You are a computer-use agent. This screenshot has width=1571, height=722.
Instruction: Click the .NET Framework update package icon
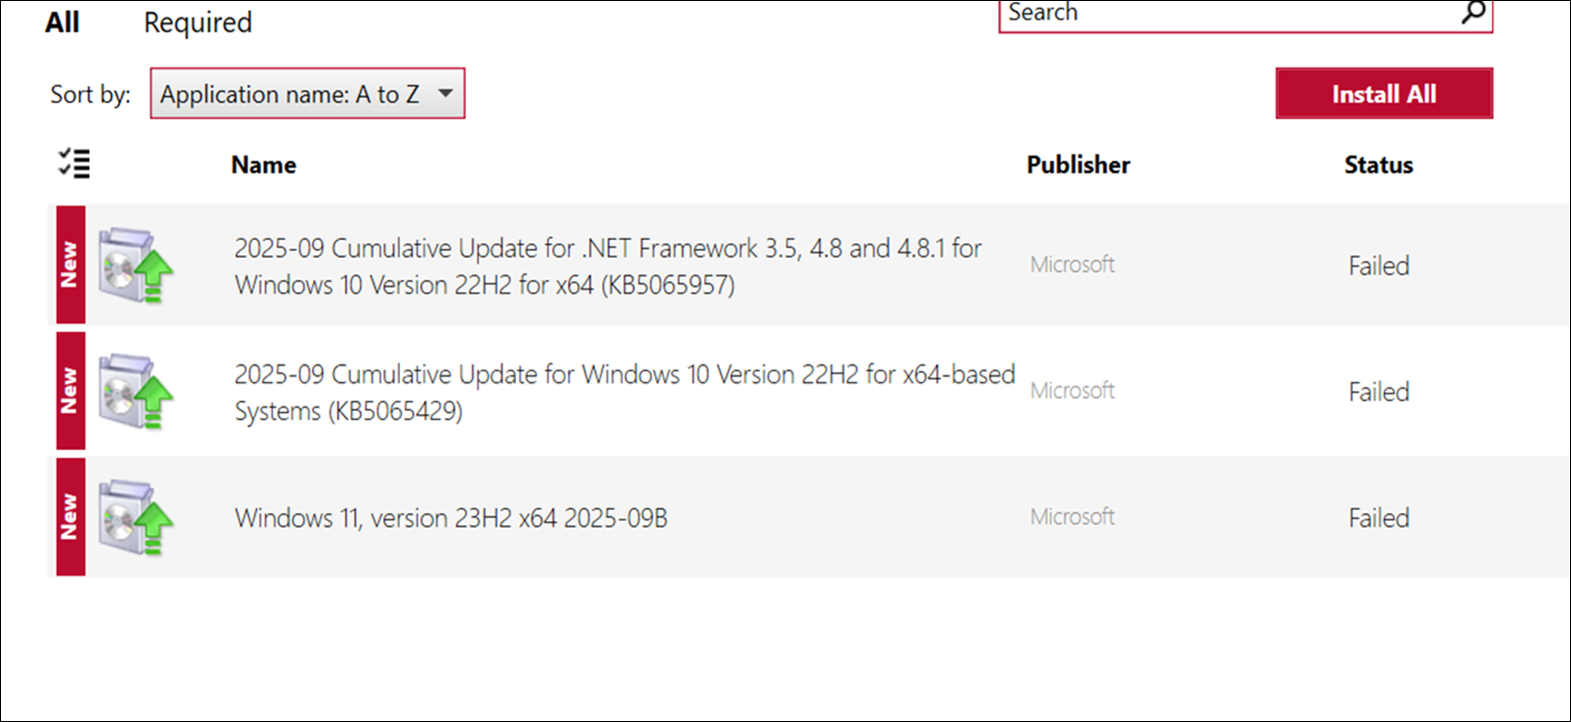135,265
